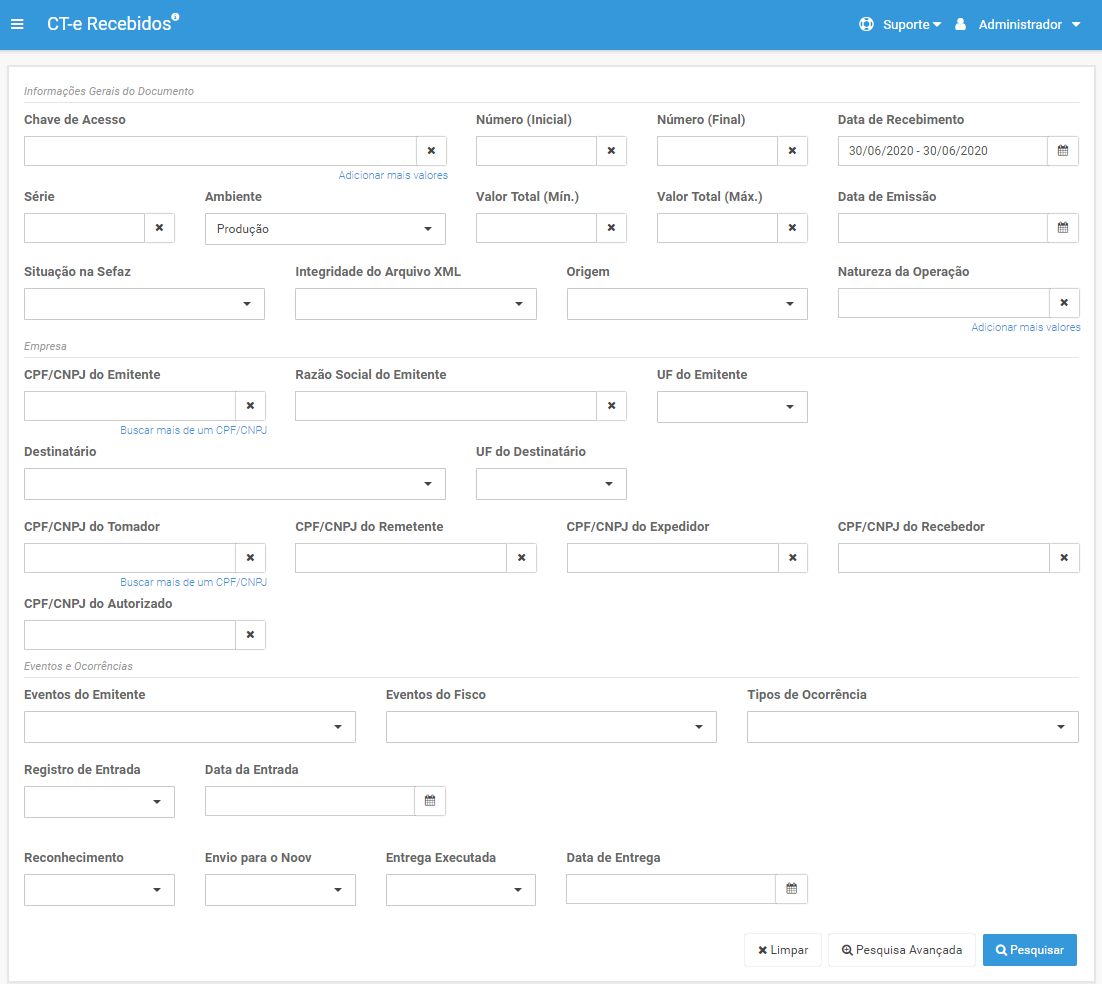This screenshot has width=1102, height=989.
Task: Click Buscar mais de um CPF/CNPJ under Tomador
Action: 193,583
